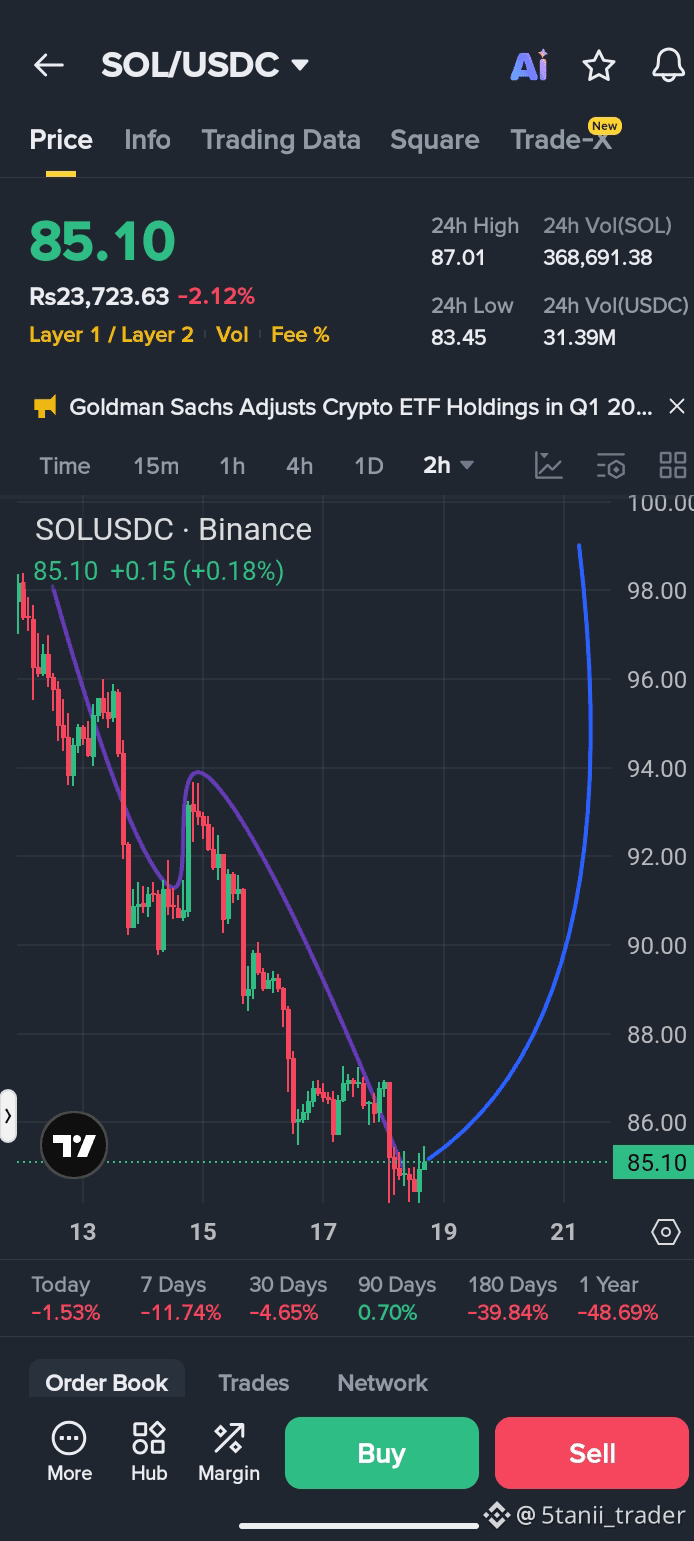Click the 180 Days -39.84% performance
This screenshot has height=1541, width=694.
[512, 1299]
